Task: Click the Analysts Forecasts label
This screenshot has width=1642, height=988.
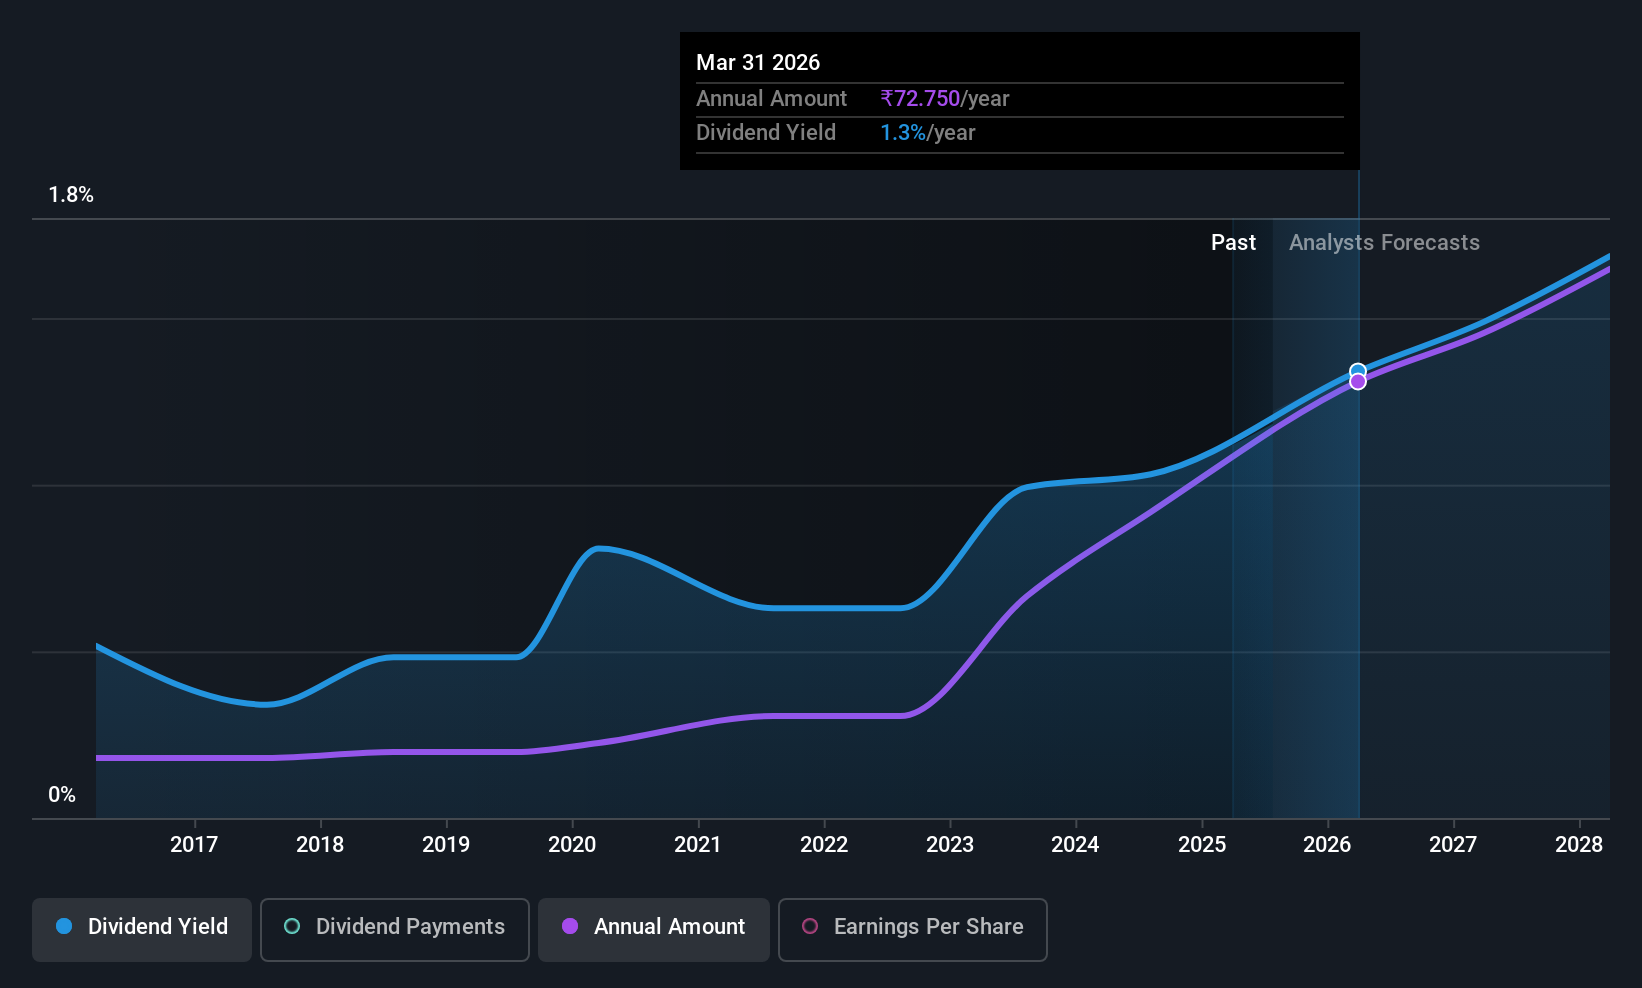Action: (x=1384, y=243)
